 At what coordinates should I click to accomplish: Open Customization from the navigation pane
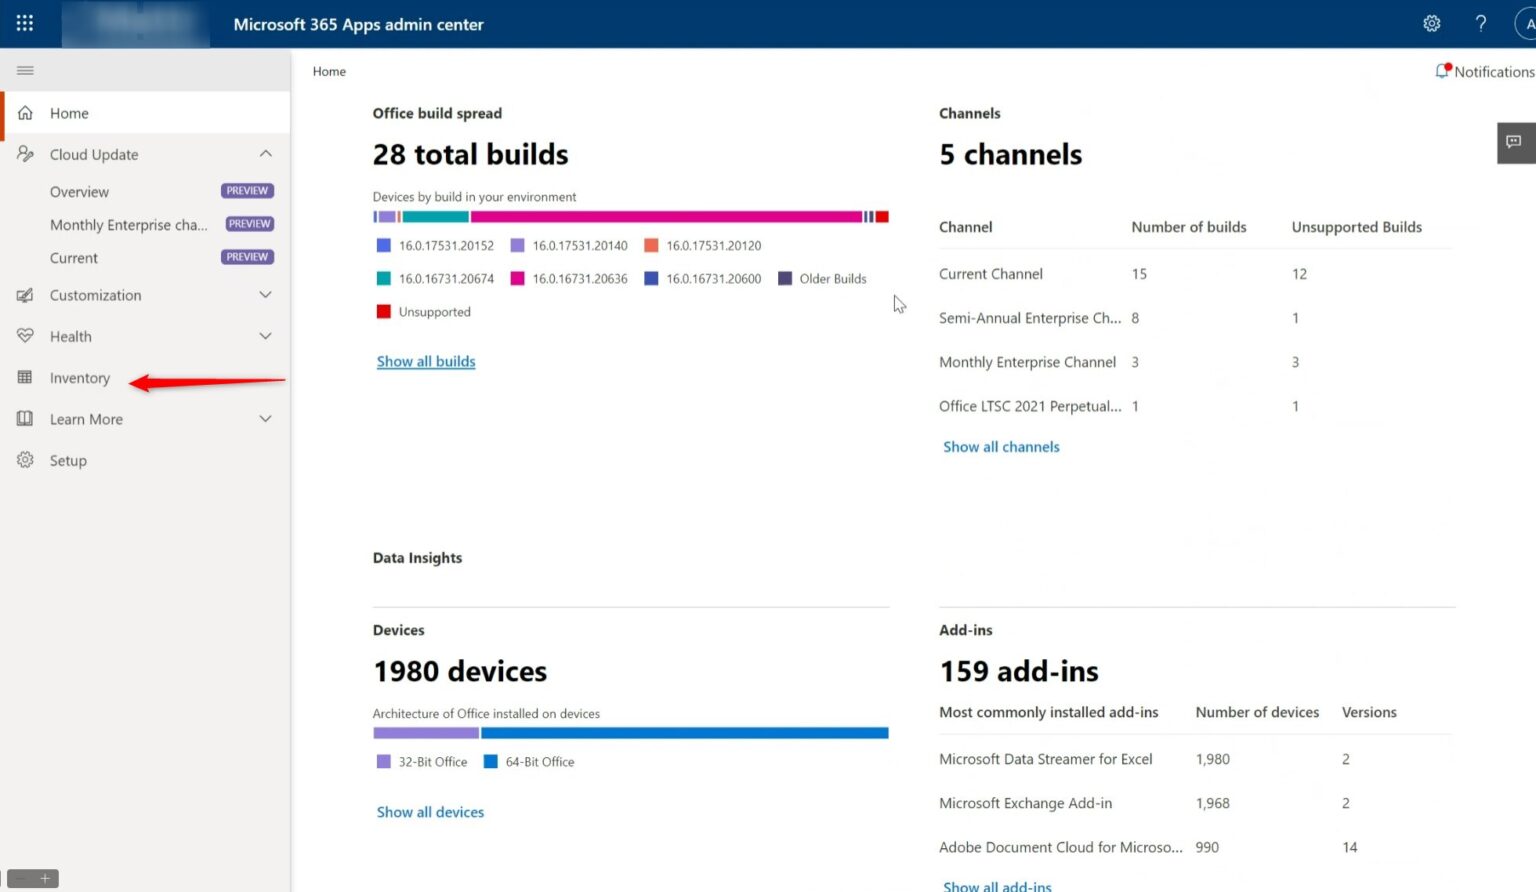pyautogui.click(x=95, y=295)
